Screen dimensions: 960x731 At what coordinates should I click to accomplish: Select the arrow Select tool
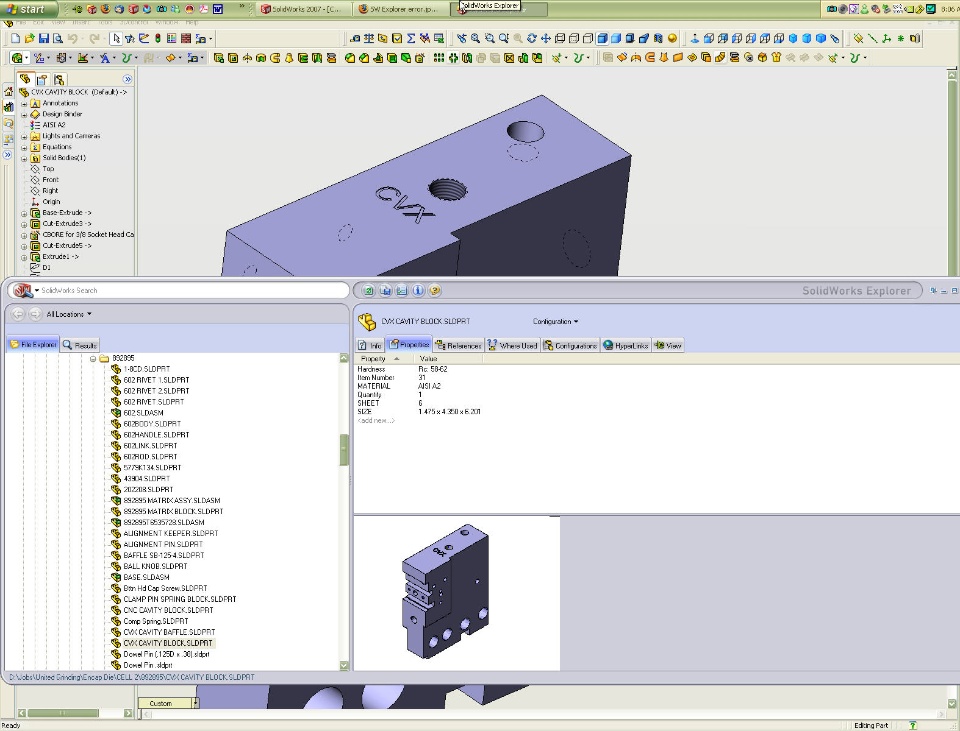116,39
